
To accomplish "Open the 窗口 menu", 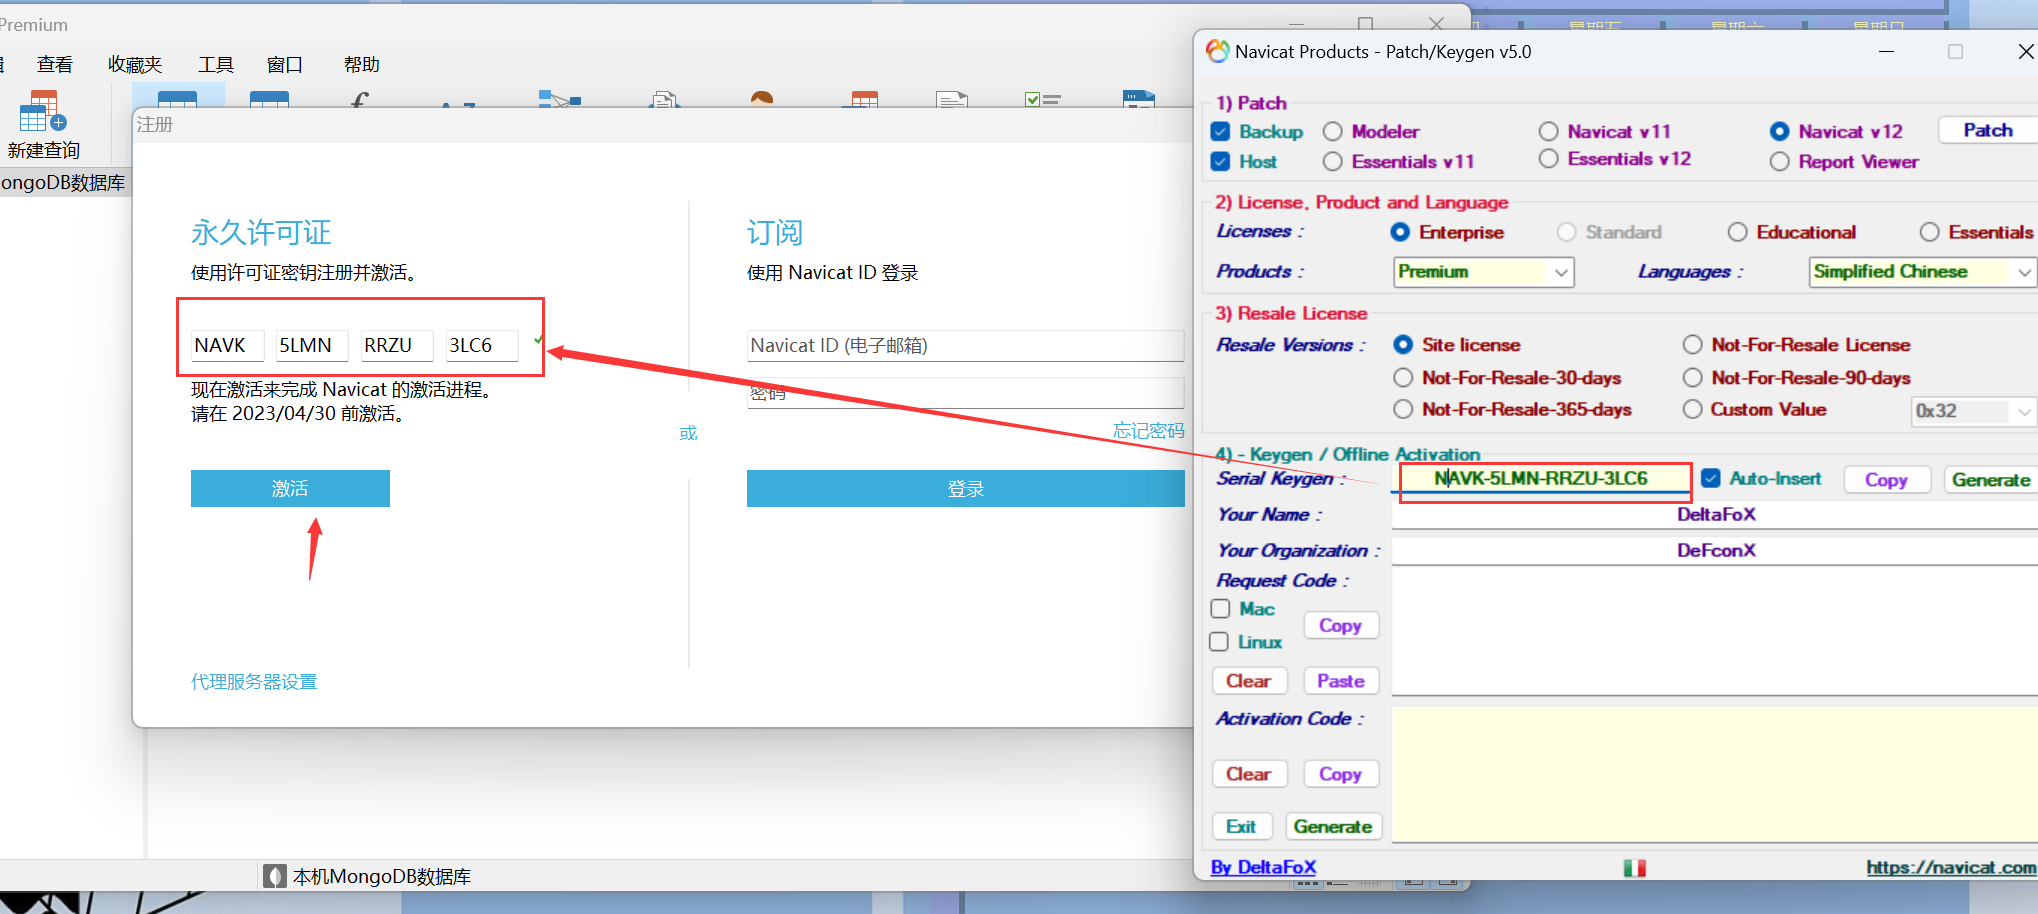I will 285,65.
